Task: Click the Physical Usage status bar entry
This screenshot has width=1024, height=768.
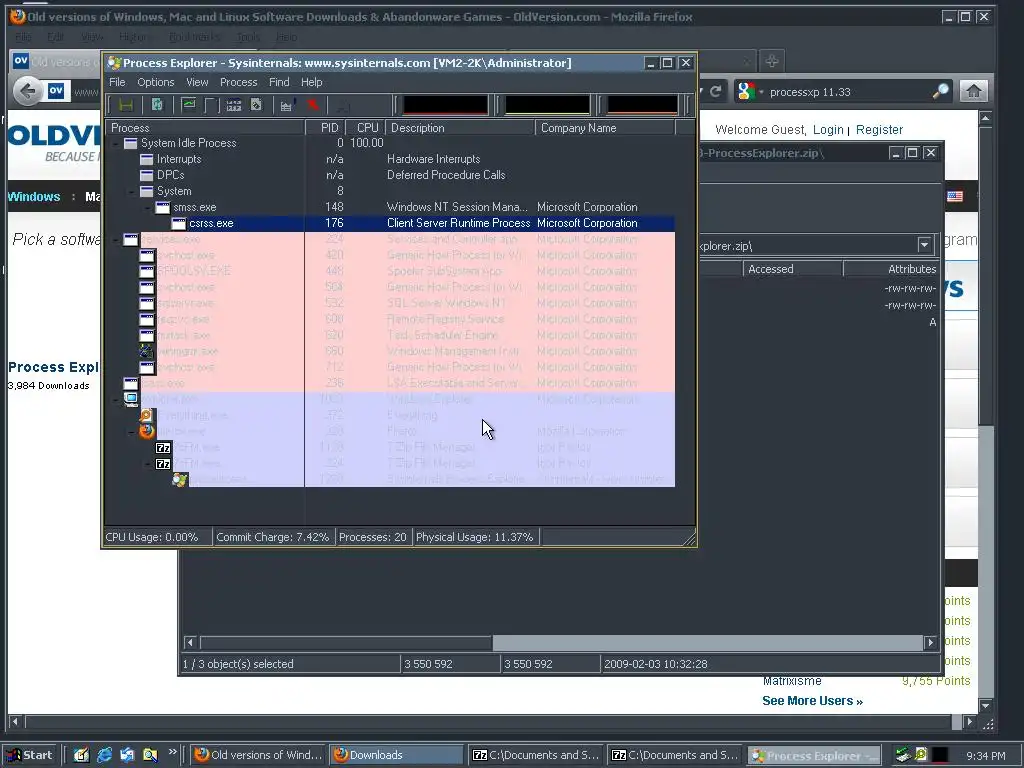Action: pyautogui.click(x=475, y=537)
